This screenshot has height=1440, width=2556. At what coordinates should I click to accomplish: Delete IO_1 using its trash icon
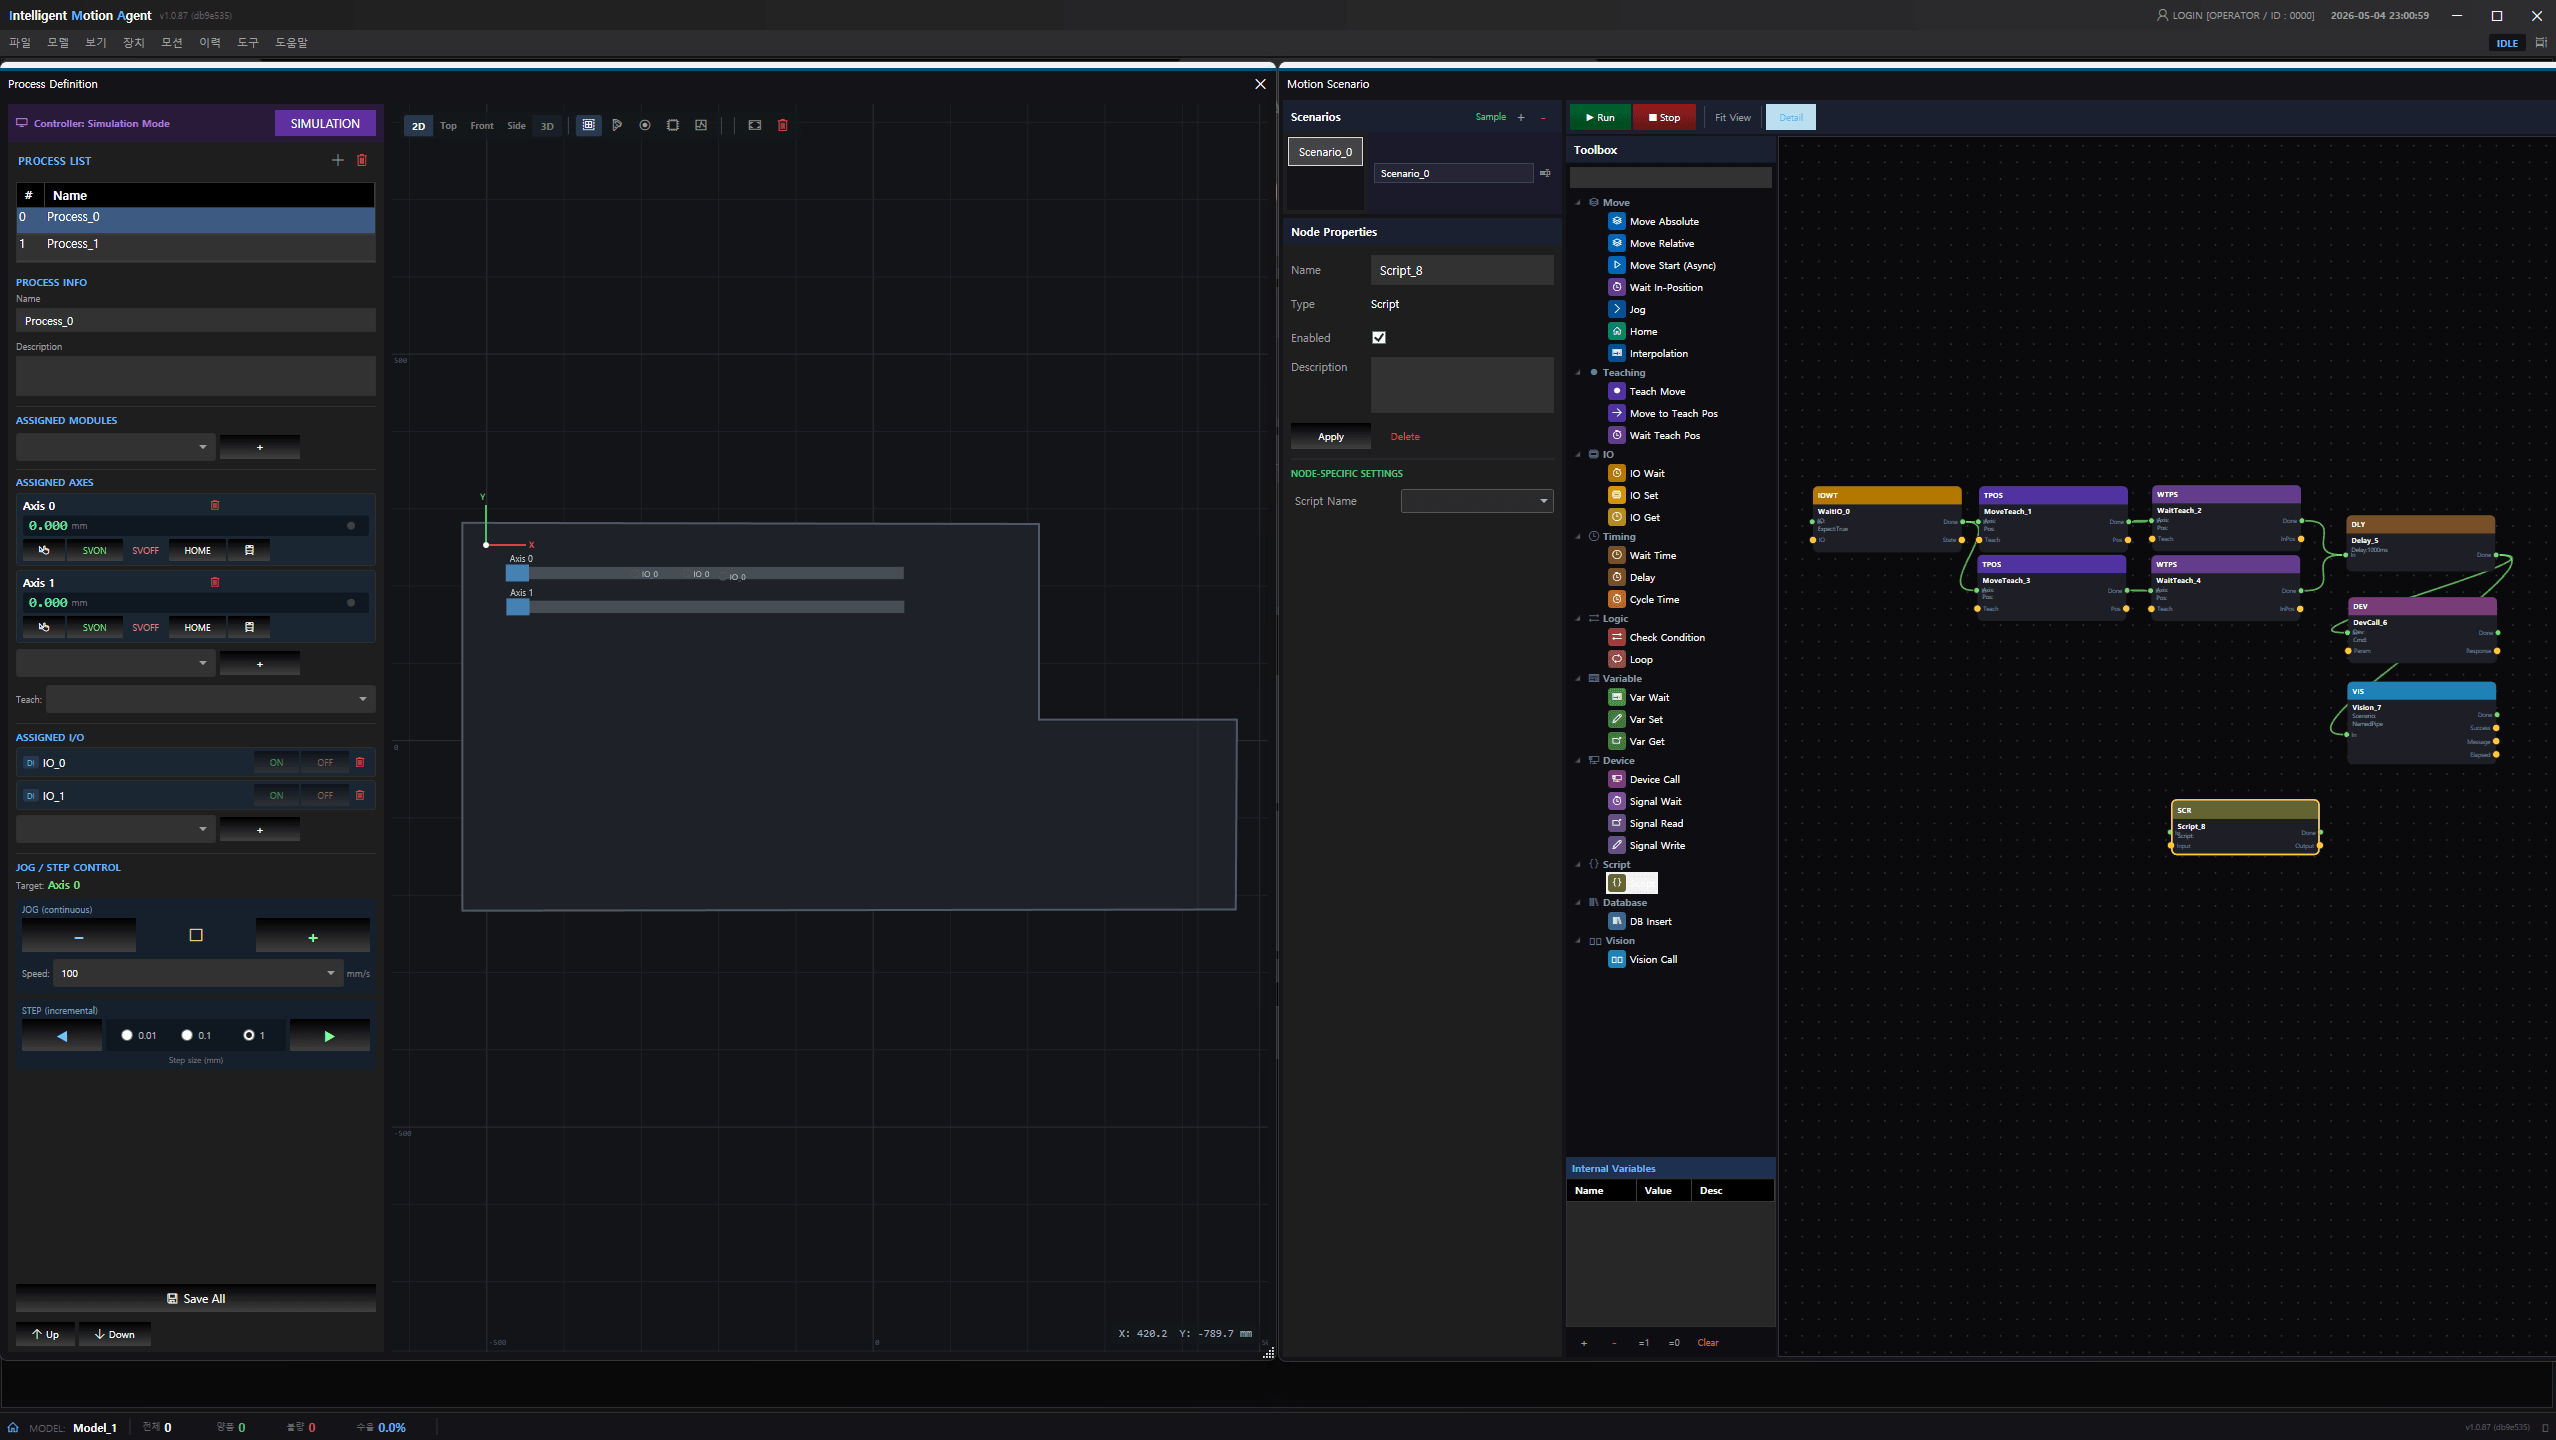(360, 795)
